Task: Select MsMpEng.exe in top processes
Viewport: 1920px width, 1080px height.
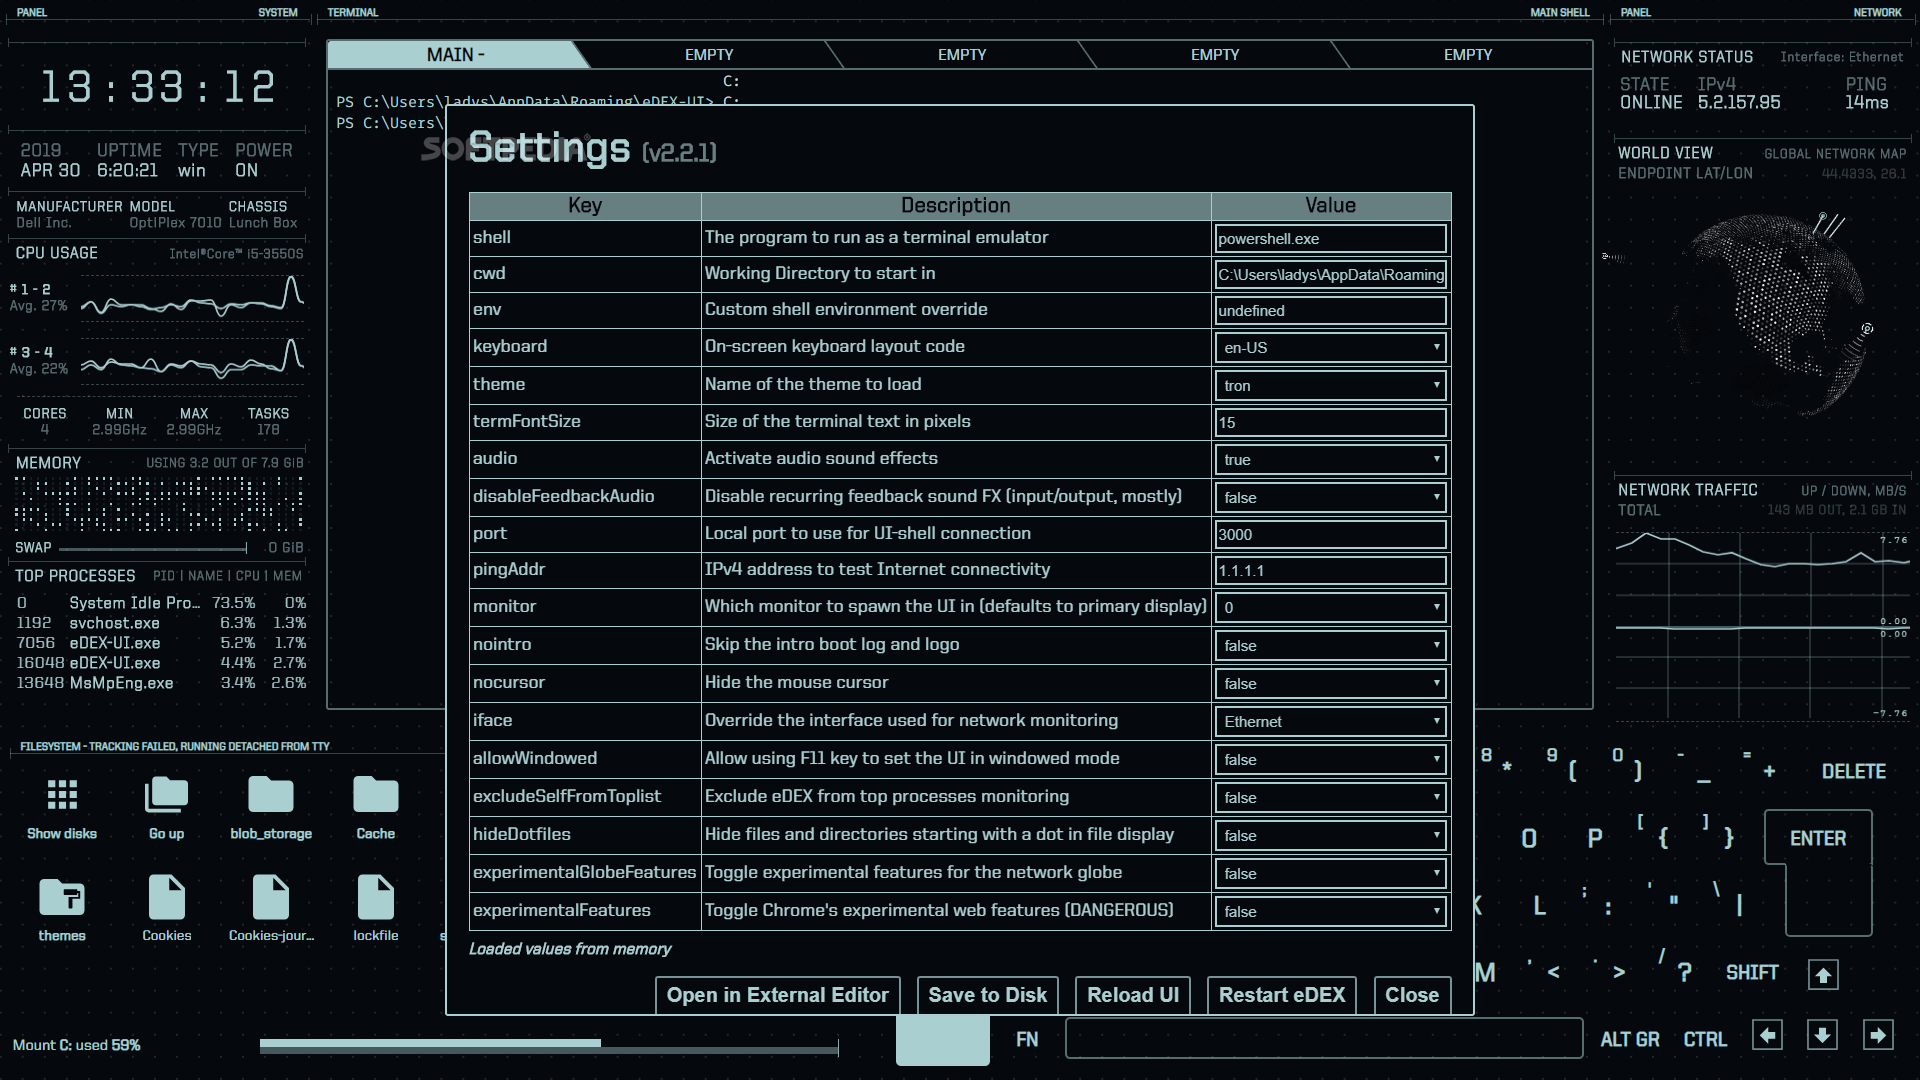Action: point(160,683)
